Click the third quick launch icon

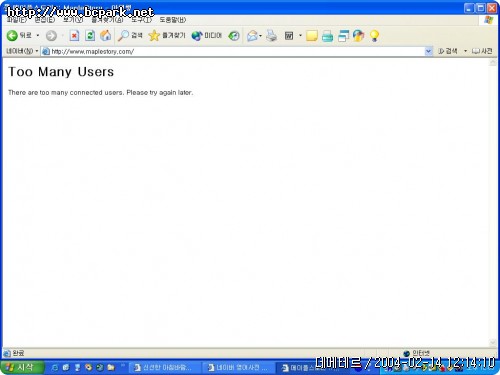pos(77,367)
